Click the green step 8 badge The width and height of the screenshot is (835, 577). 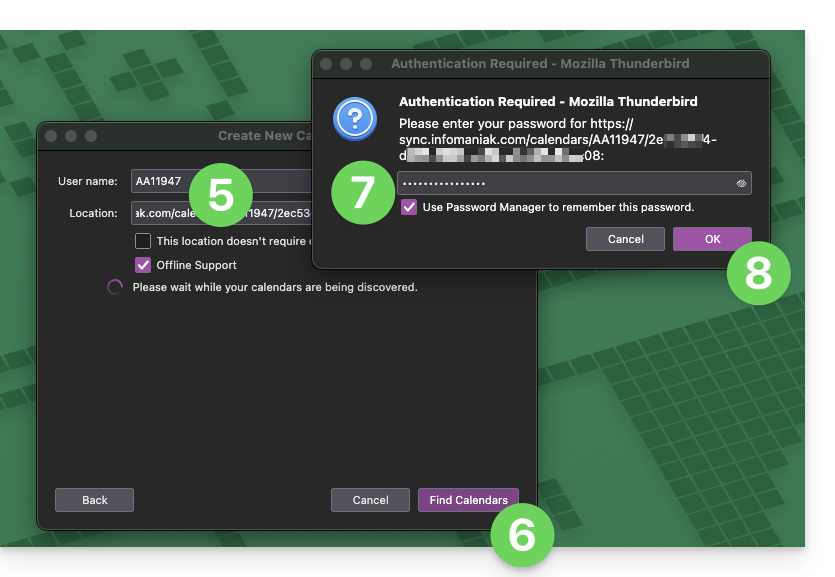click(x=758, y=272)
